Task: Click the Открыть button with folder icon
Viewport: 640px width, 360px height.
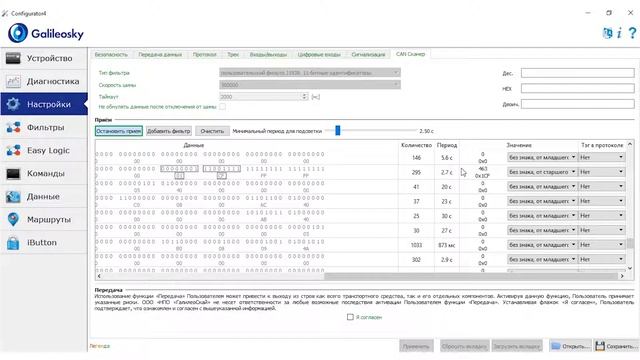Action: [x=570, y=346]
